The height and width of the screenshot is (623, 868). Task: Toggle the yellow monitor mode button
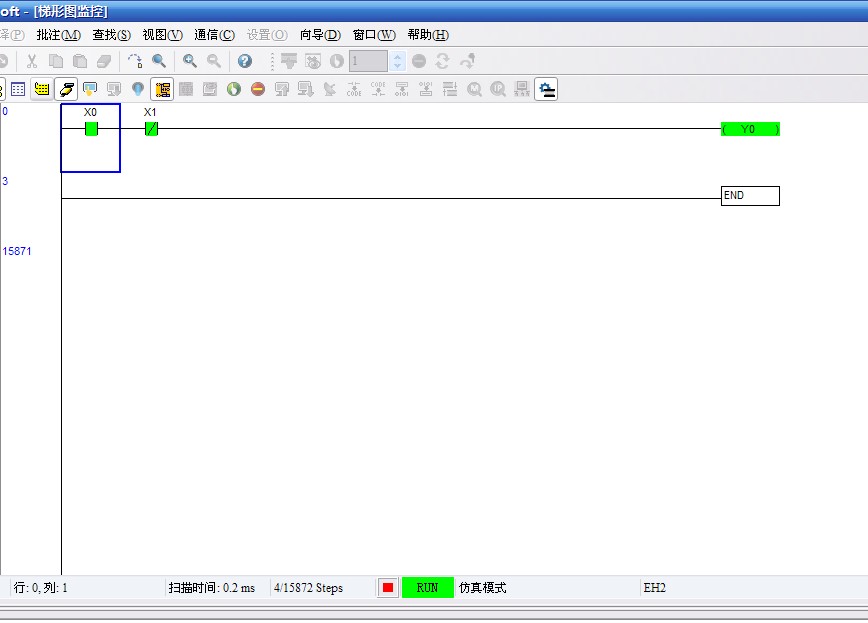(42, 89)
